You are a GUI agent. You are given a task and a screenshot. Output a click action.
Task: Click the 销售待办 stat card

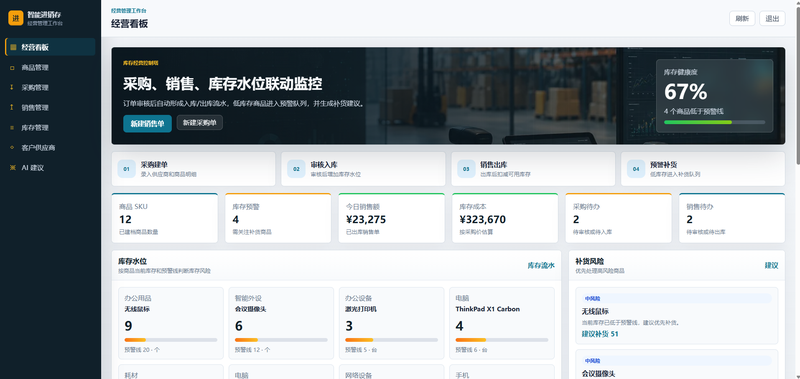[x=732, y=218]
